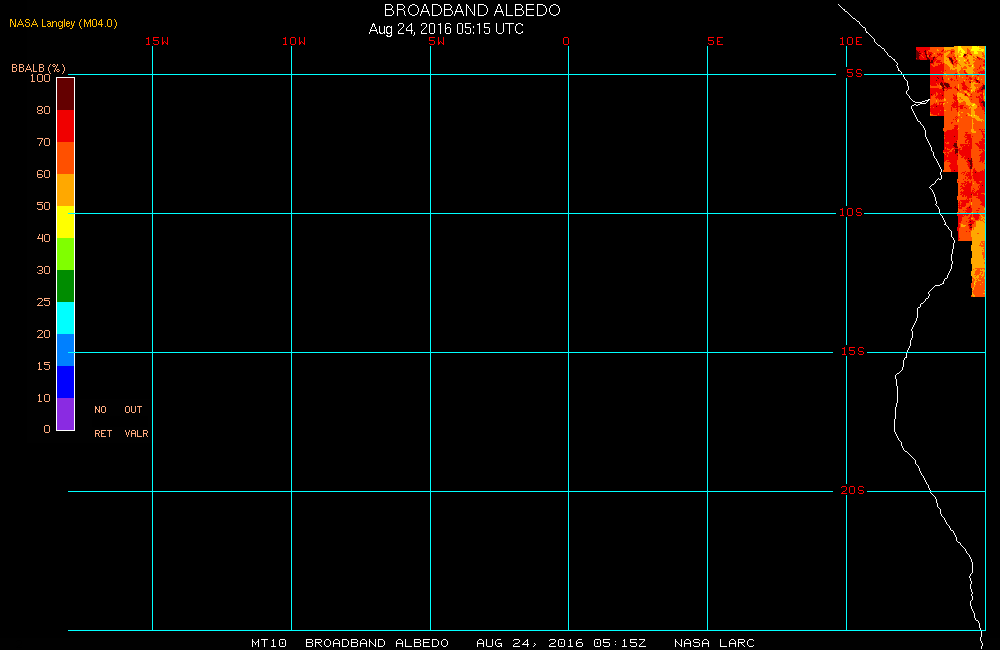
Task: Click 'NASA LARC' in the footer caption
Action: click(x=714, y=643)
